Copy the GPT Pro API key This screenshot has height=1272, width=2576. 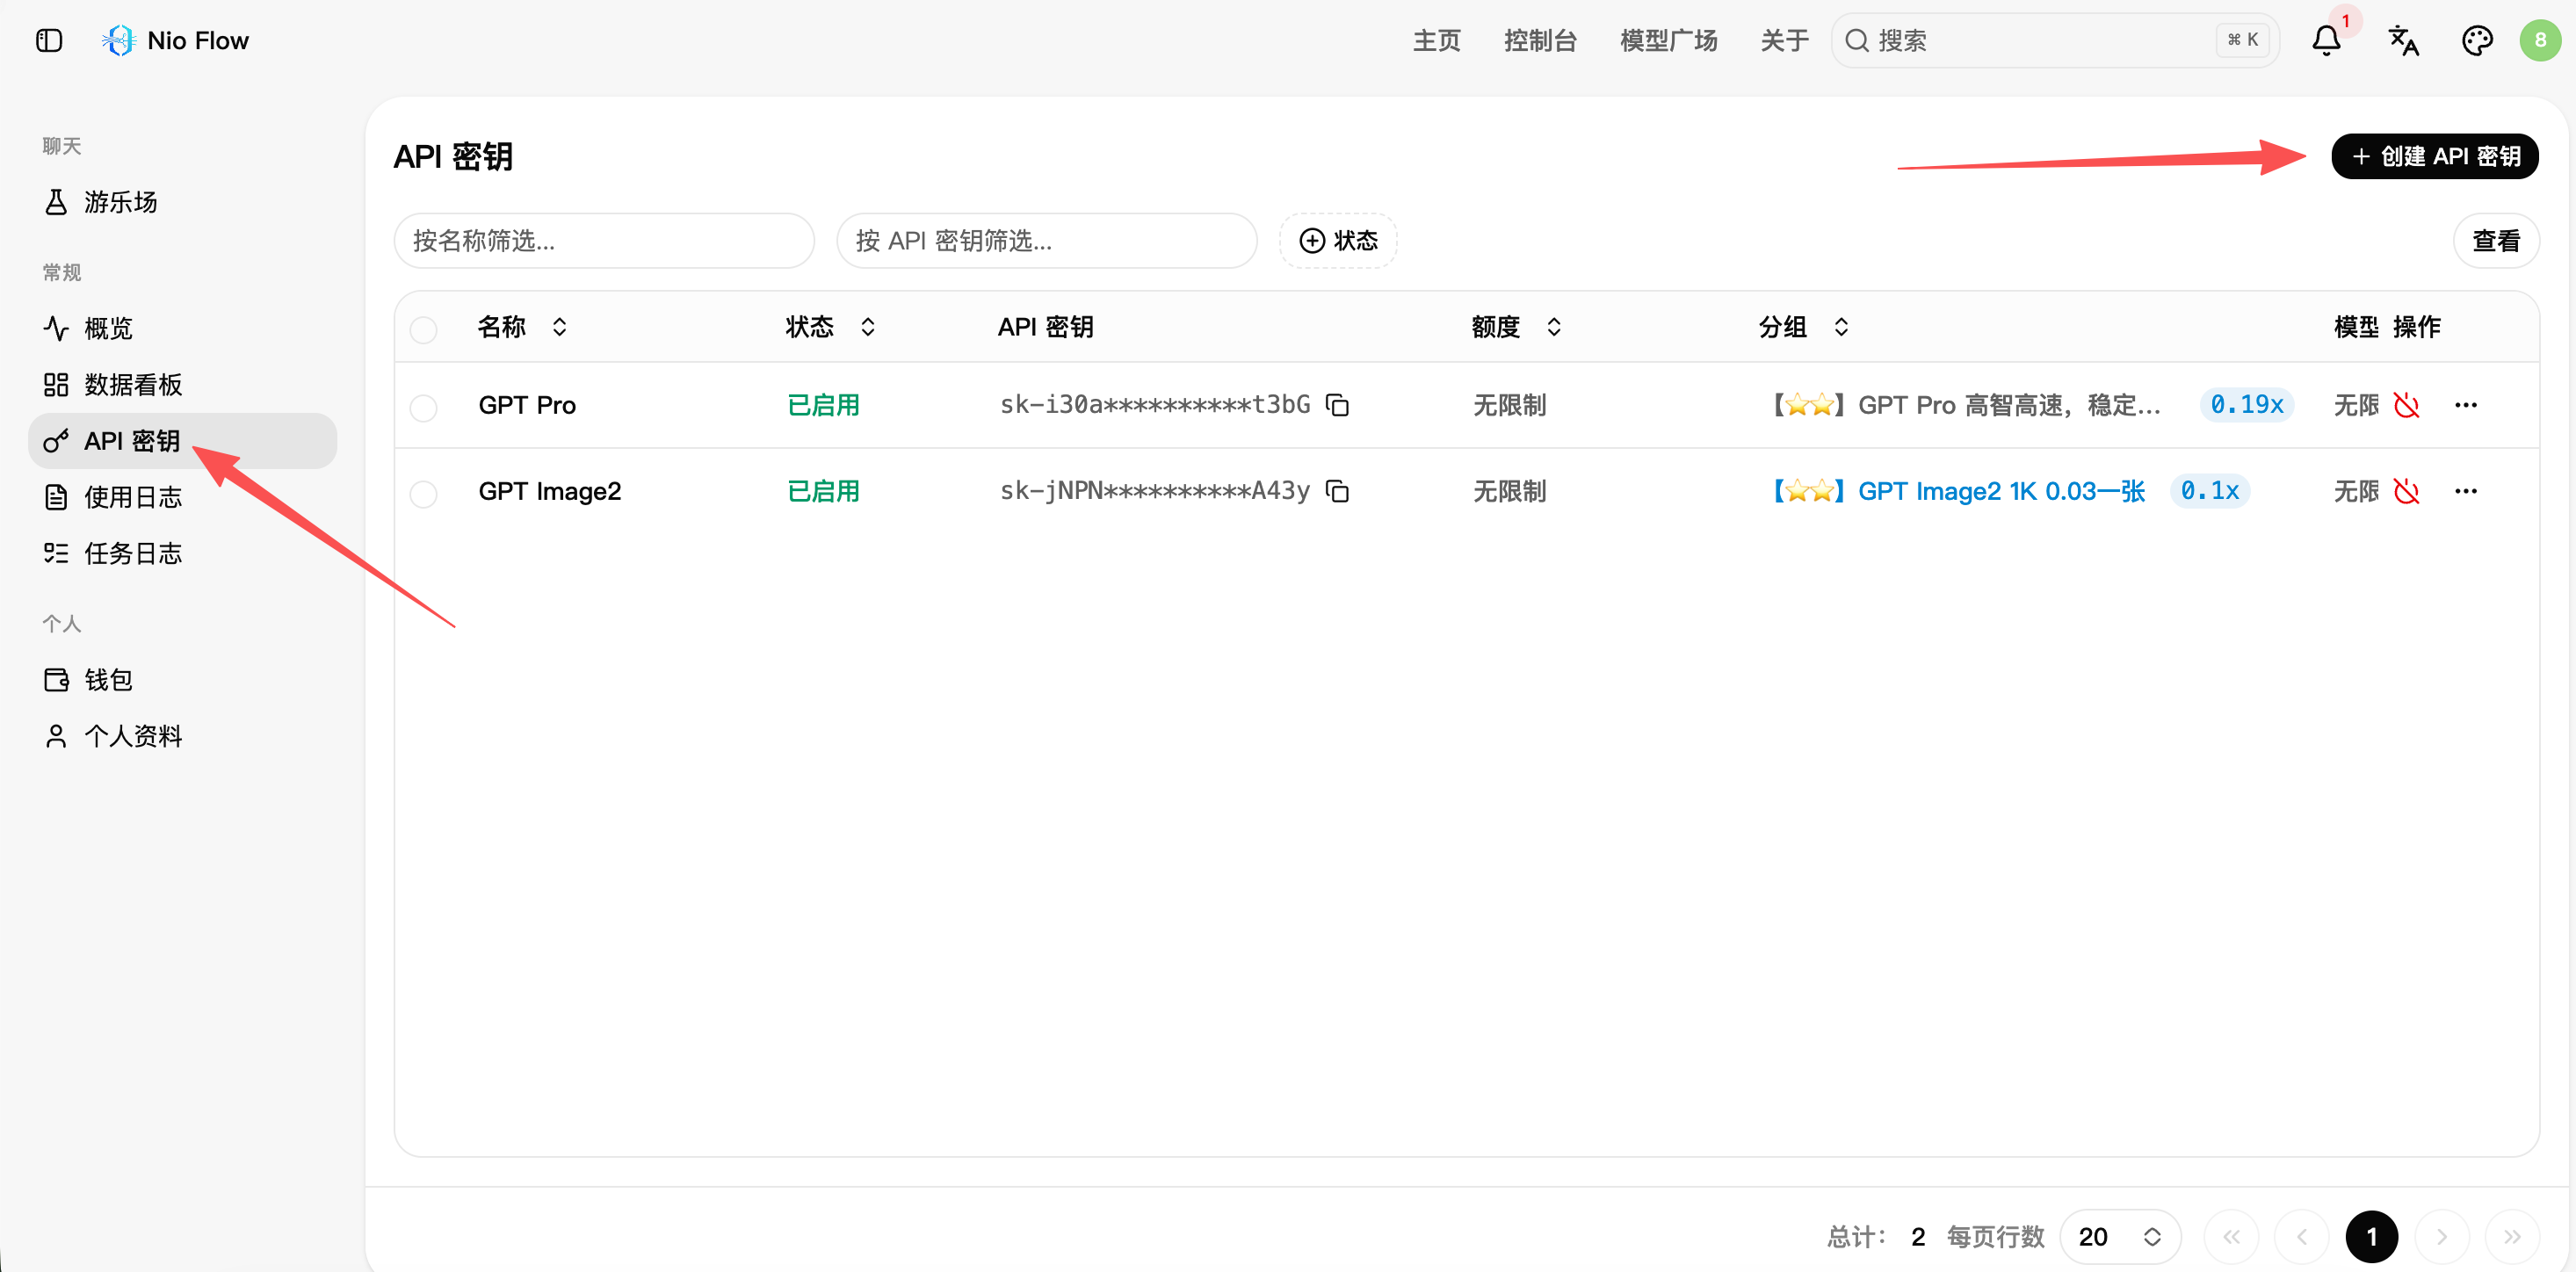coord(1337,405)
